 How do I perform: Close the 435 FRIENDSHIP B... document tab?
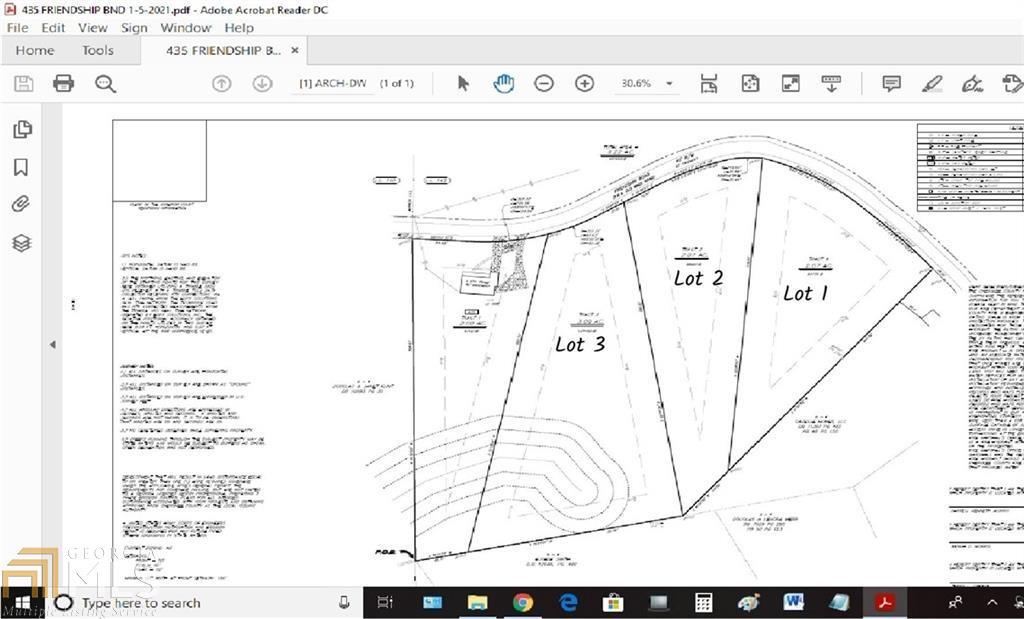coord(295,50)
